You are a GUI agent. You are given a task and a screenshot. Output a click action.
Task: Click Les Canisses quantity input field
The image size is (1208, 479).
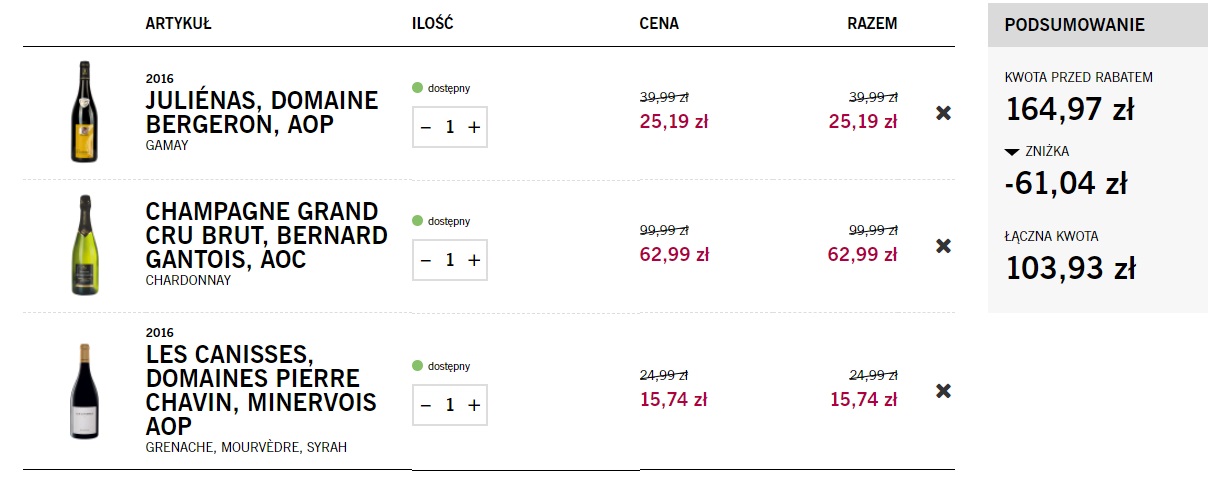450,405
